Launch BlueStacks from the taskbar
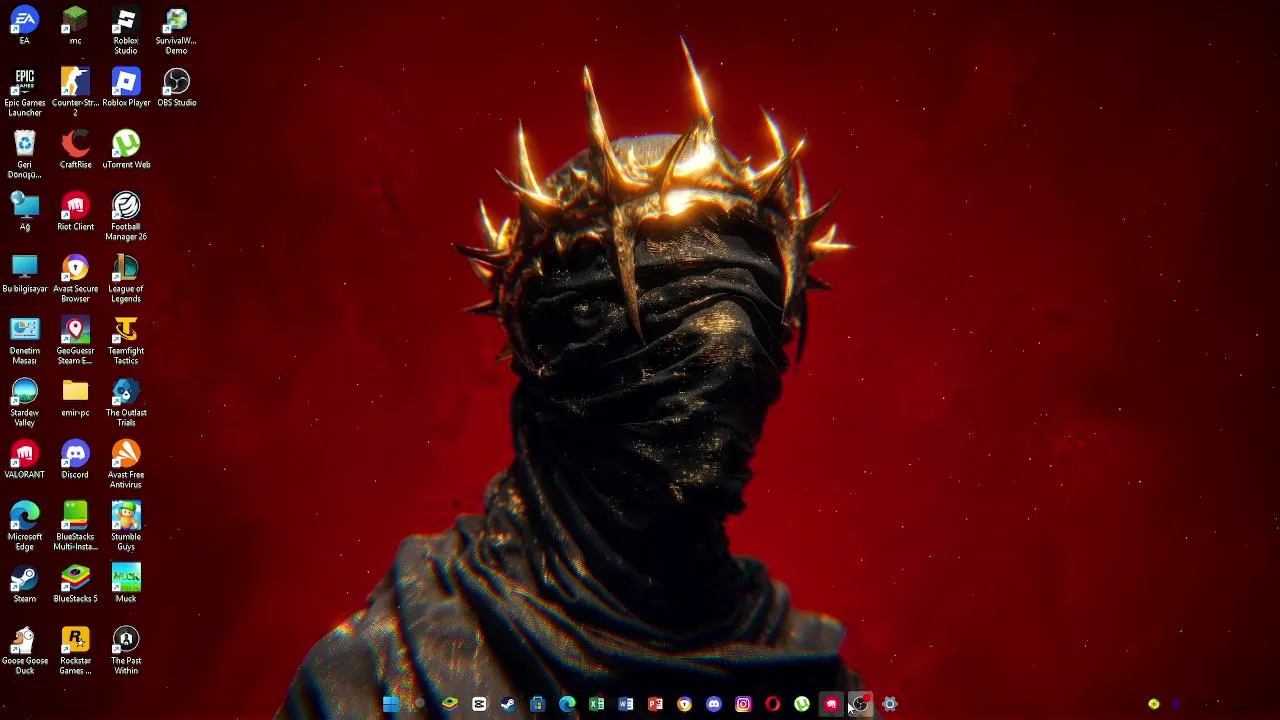 click(x=450, y=705)
